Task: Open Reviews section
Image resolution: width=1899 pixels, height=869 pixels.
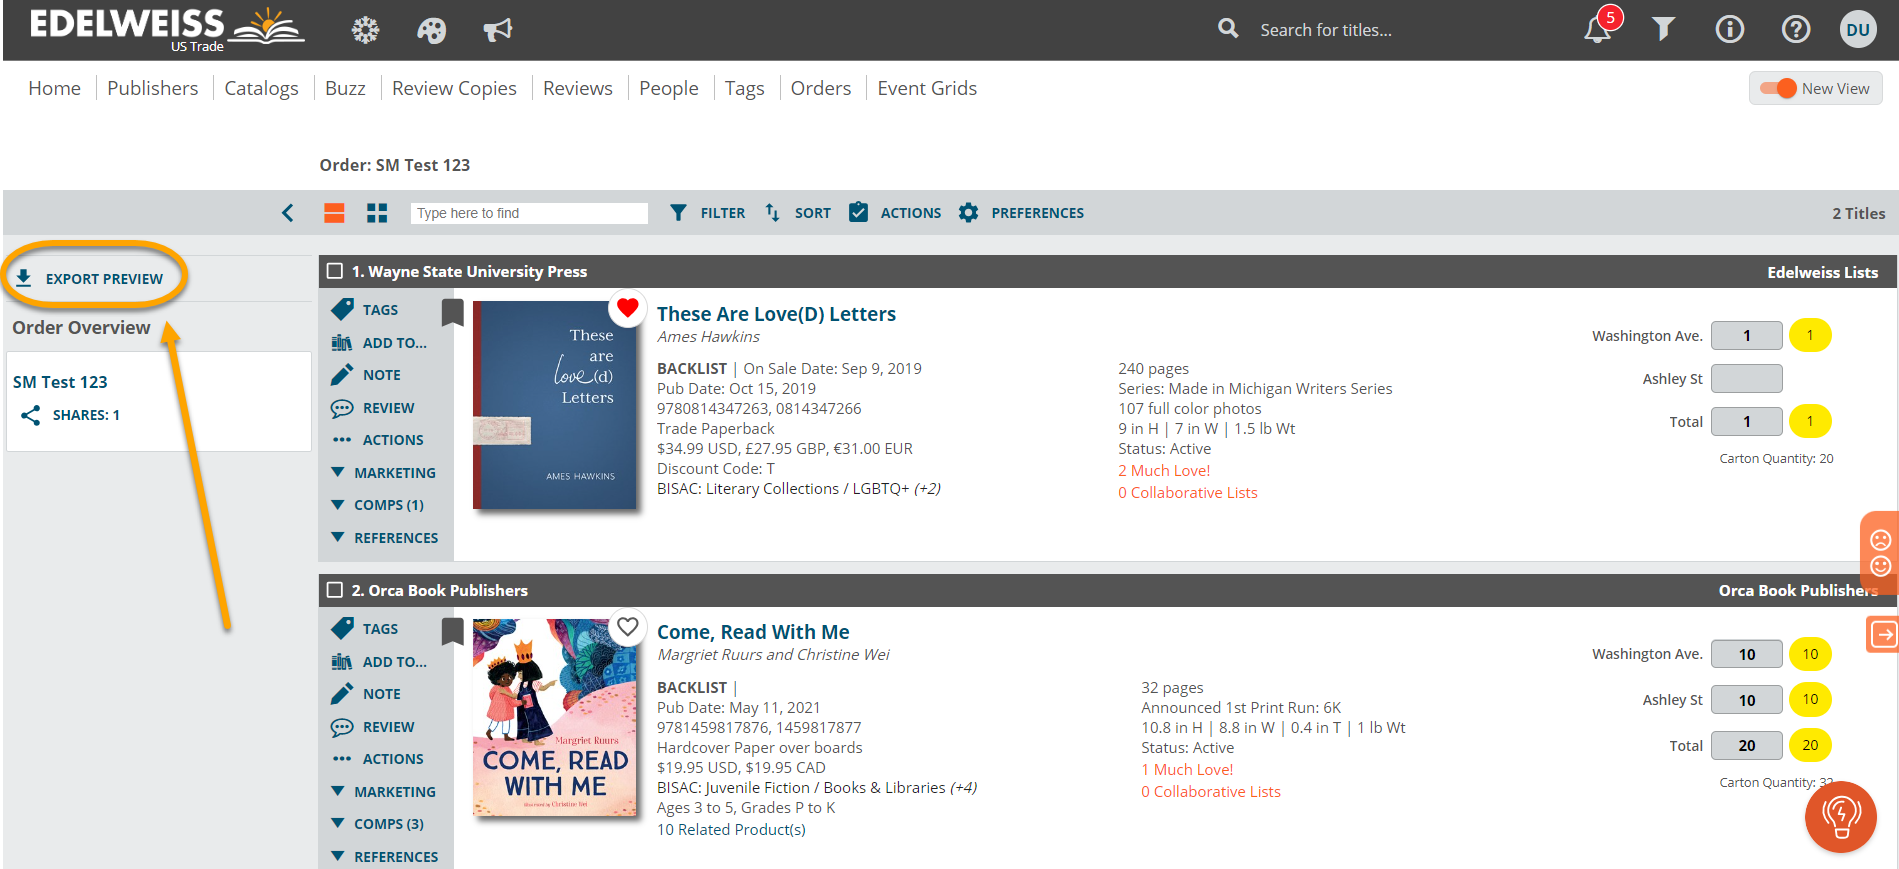Action: (x=577, y=88)
